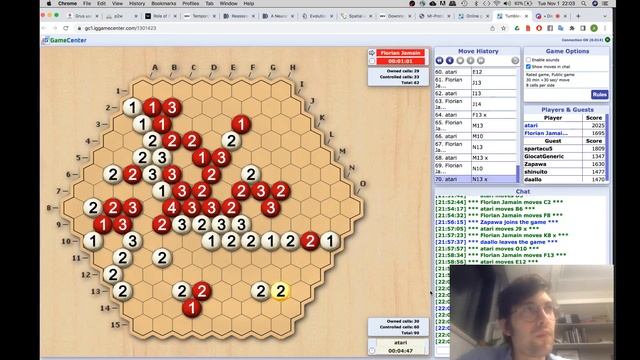The height and width of the screenshot is (360, 640).
Task: Click Players & Guests scrollbar
Action: pyautogui.click(x=607, y=147)
